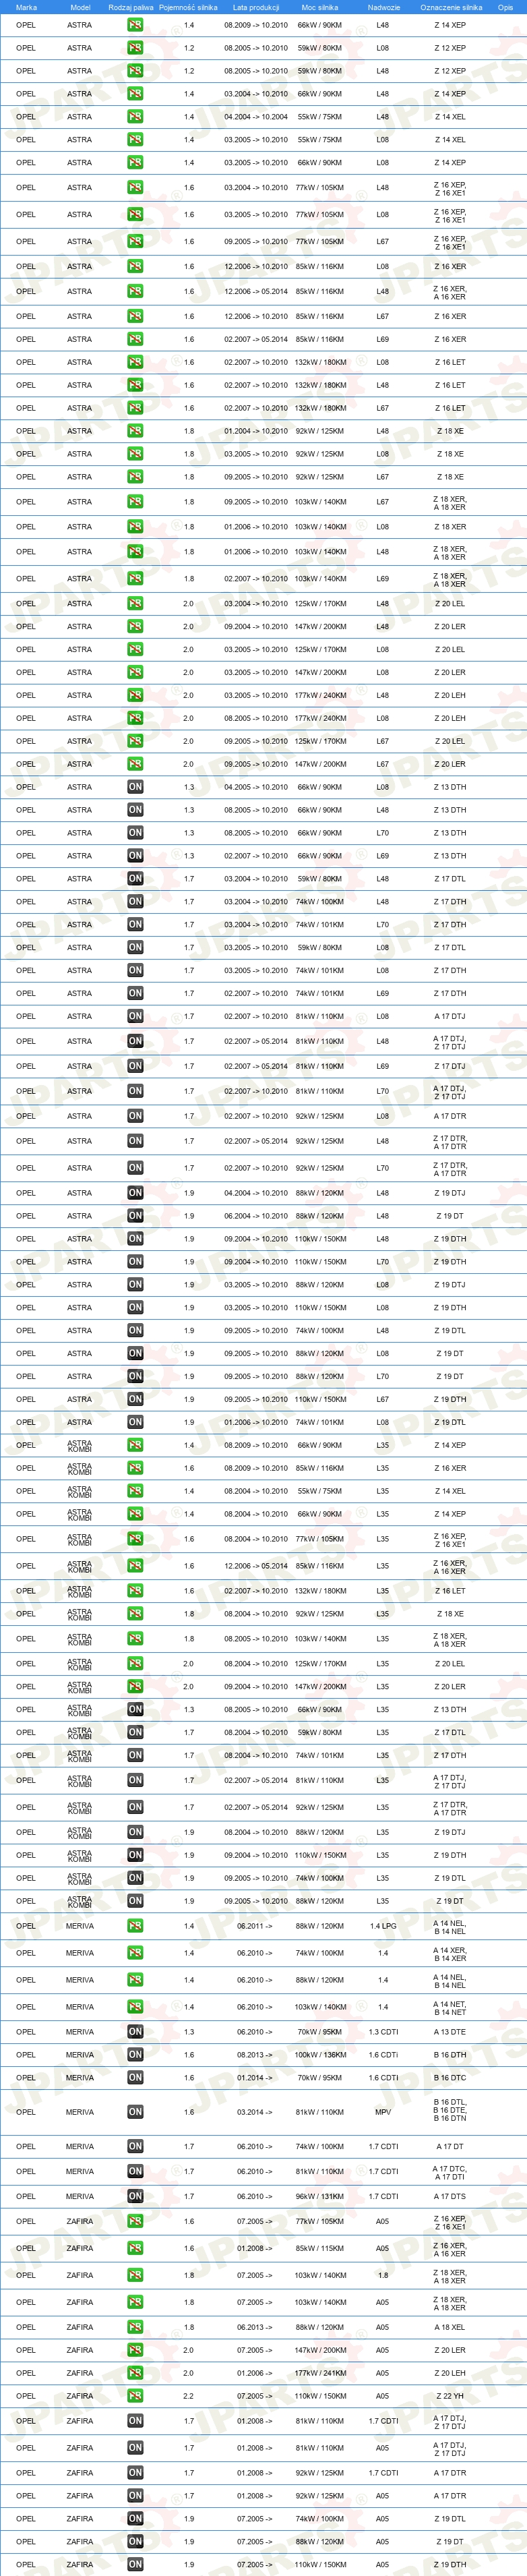The height and width of the screenshot is (2576, 527).
Task: Click petrol icon in Astra Kombi Z 20 LER row
Action: 135,1687
